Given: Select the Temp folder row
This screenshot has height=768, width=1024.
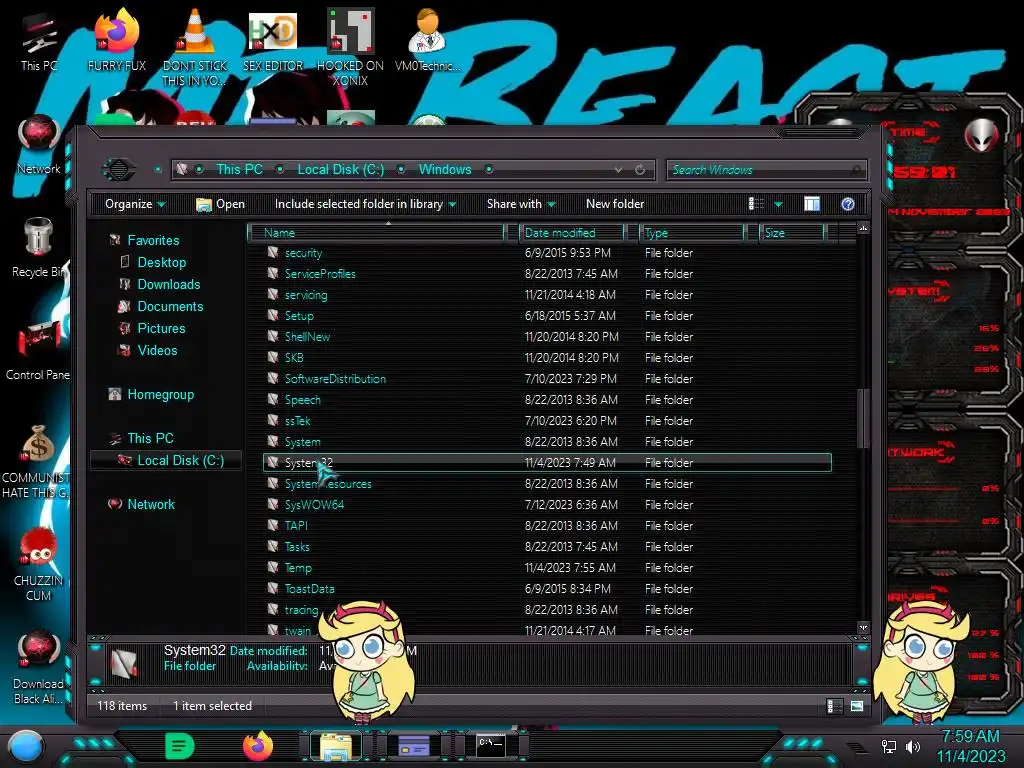Looking at the screenshot, I should 547,568.
